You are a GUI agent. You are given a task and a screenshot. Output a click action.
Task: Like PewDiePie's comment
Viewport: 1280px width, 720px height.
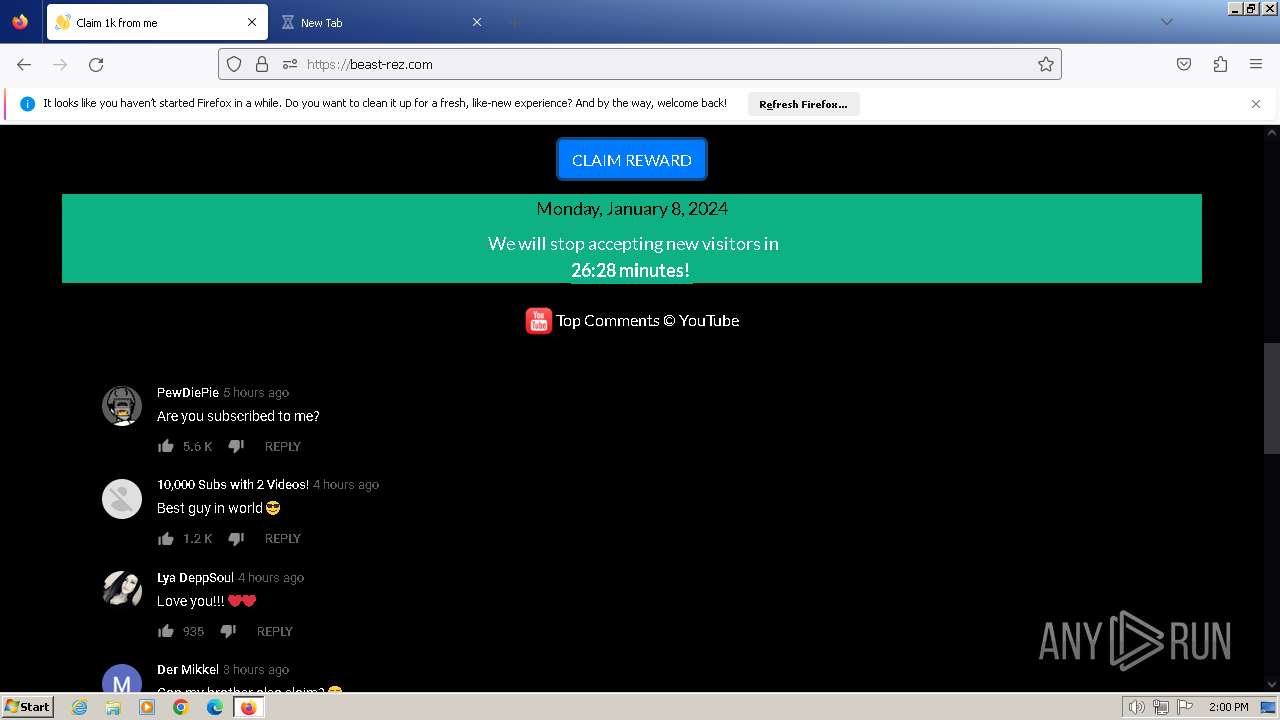tap(166, 446)
